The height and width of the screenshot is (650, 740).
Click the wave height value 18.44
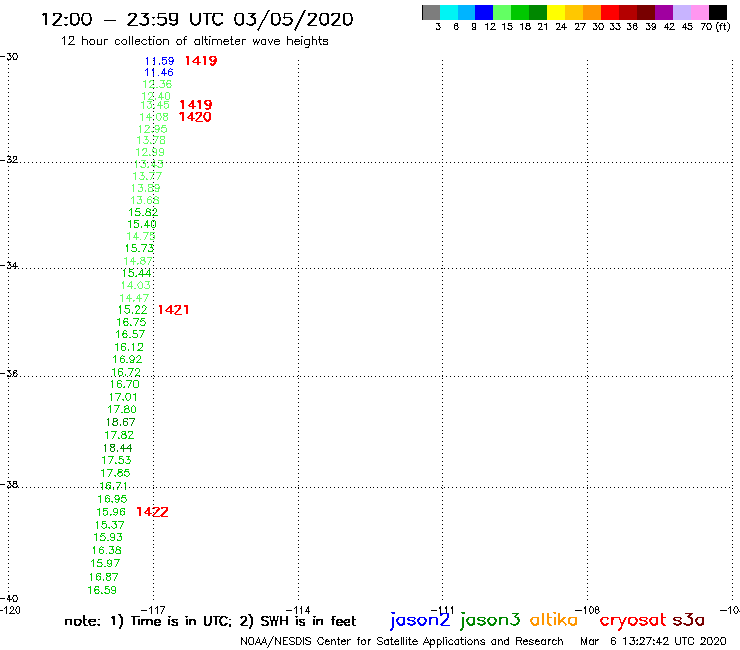pos(118,448)
